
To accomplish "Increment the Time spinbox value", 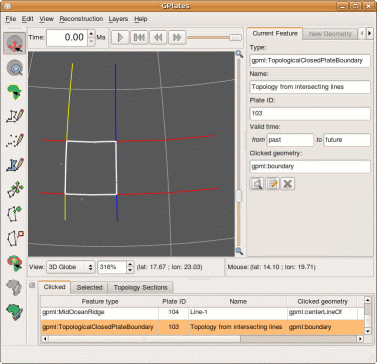I will click(x=91, y=34).
